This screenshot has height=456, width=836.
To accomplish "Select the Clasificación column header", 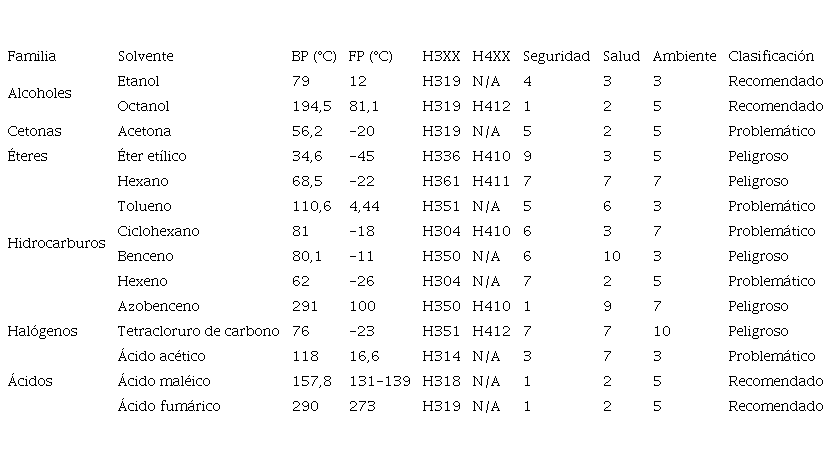I will click(x=771, y=57).
